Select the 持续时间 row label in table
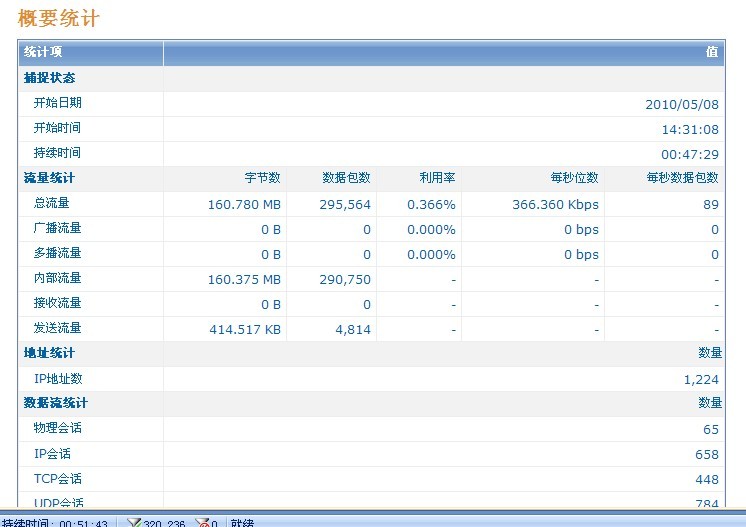This screenshot has height=527, width=746. 57,153
